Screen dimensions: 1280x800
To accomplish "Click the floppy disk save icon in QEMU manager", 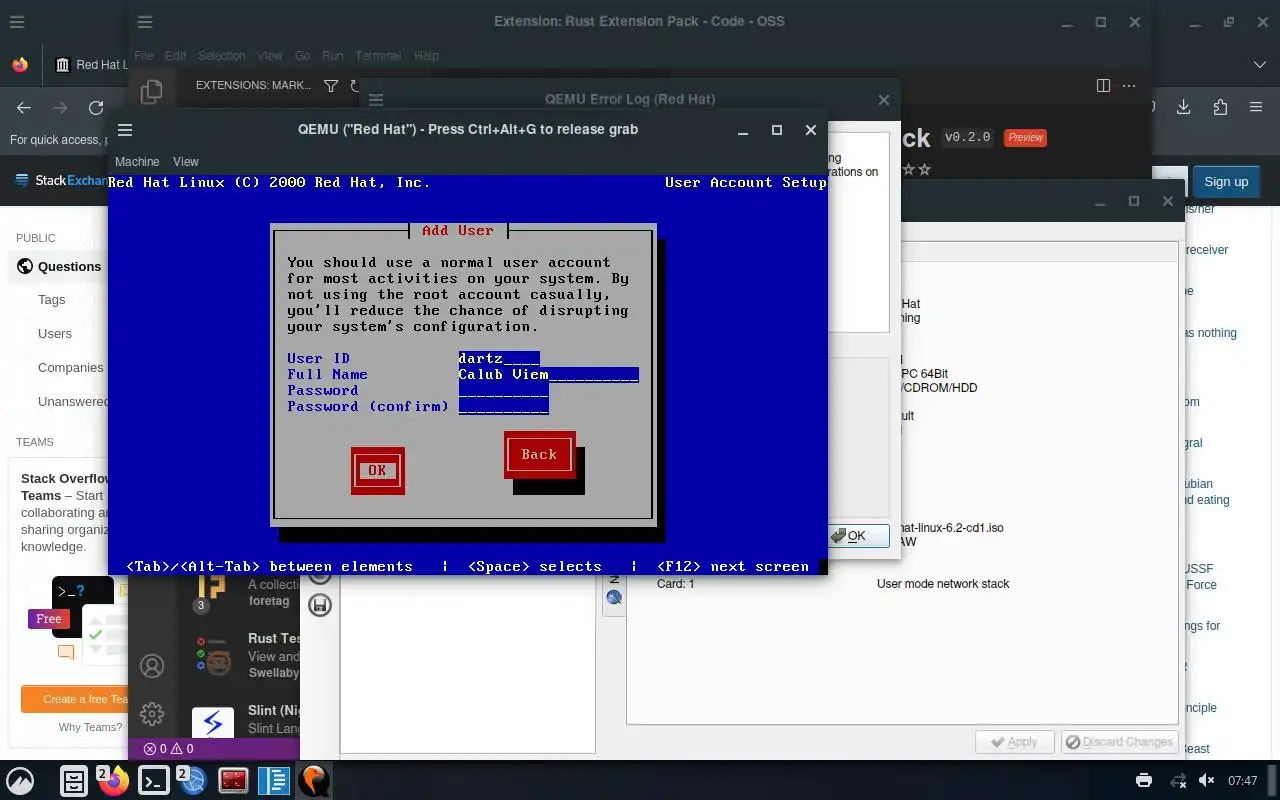I will pyautogui.click(x=319, y=605).
